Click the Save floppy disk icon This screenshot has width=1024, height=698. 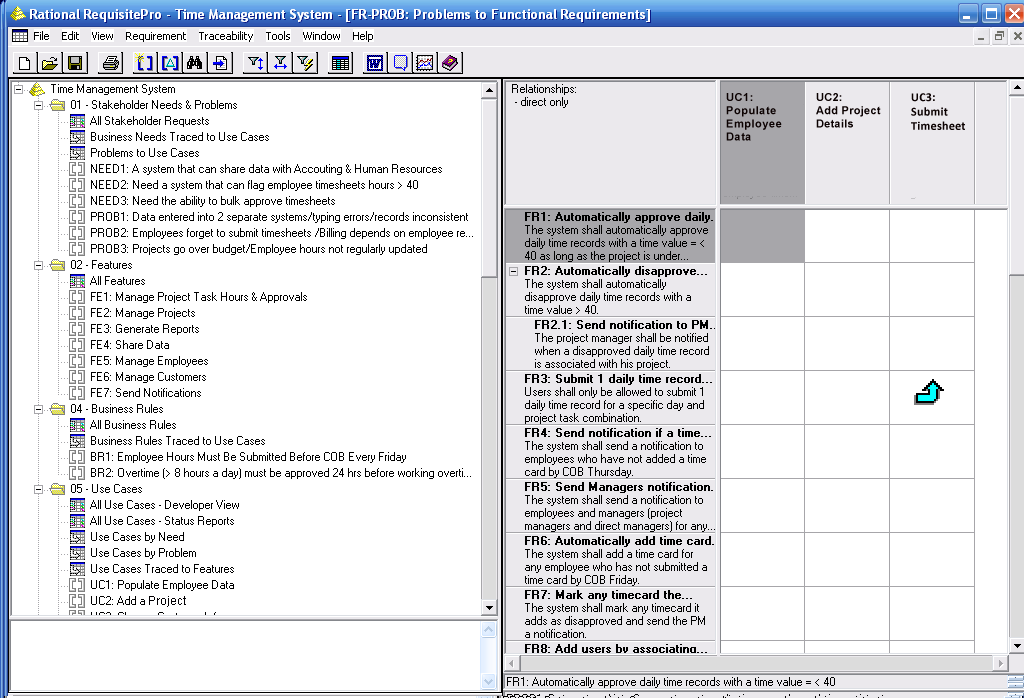(x=74, y=63)
